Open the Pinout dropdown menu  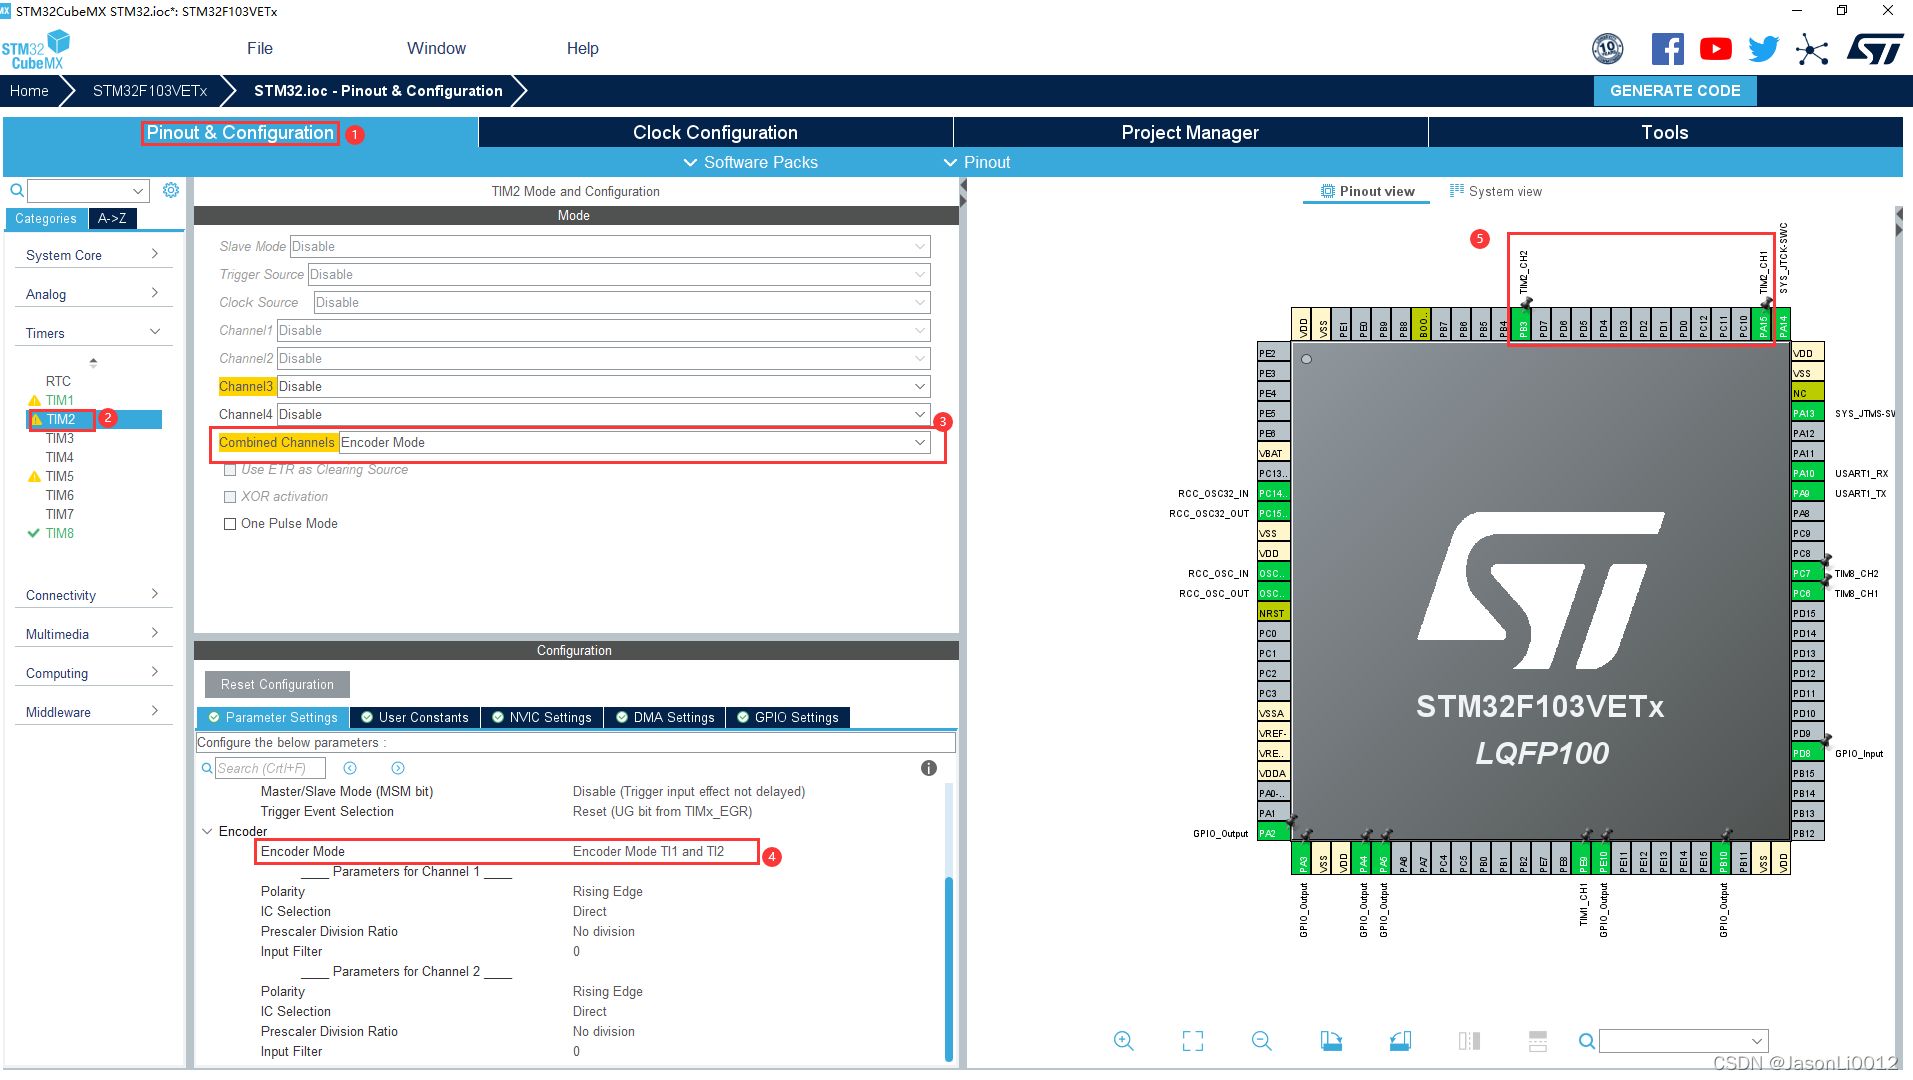tap(977, 162)
